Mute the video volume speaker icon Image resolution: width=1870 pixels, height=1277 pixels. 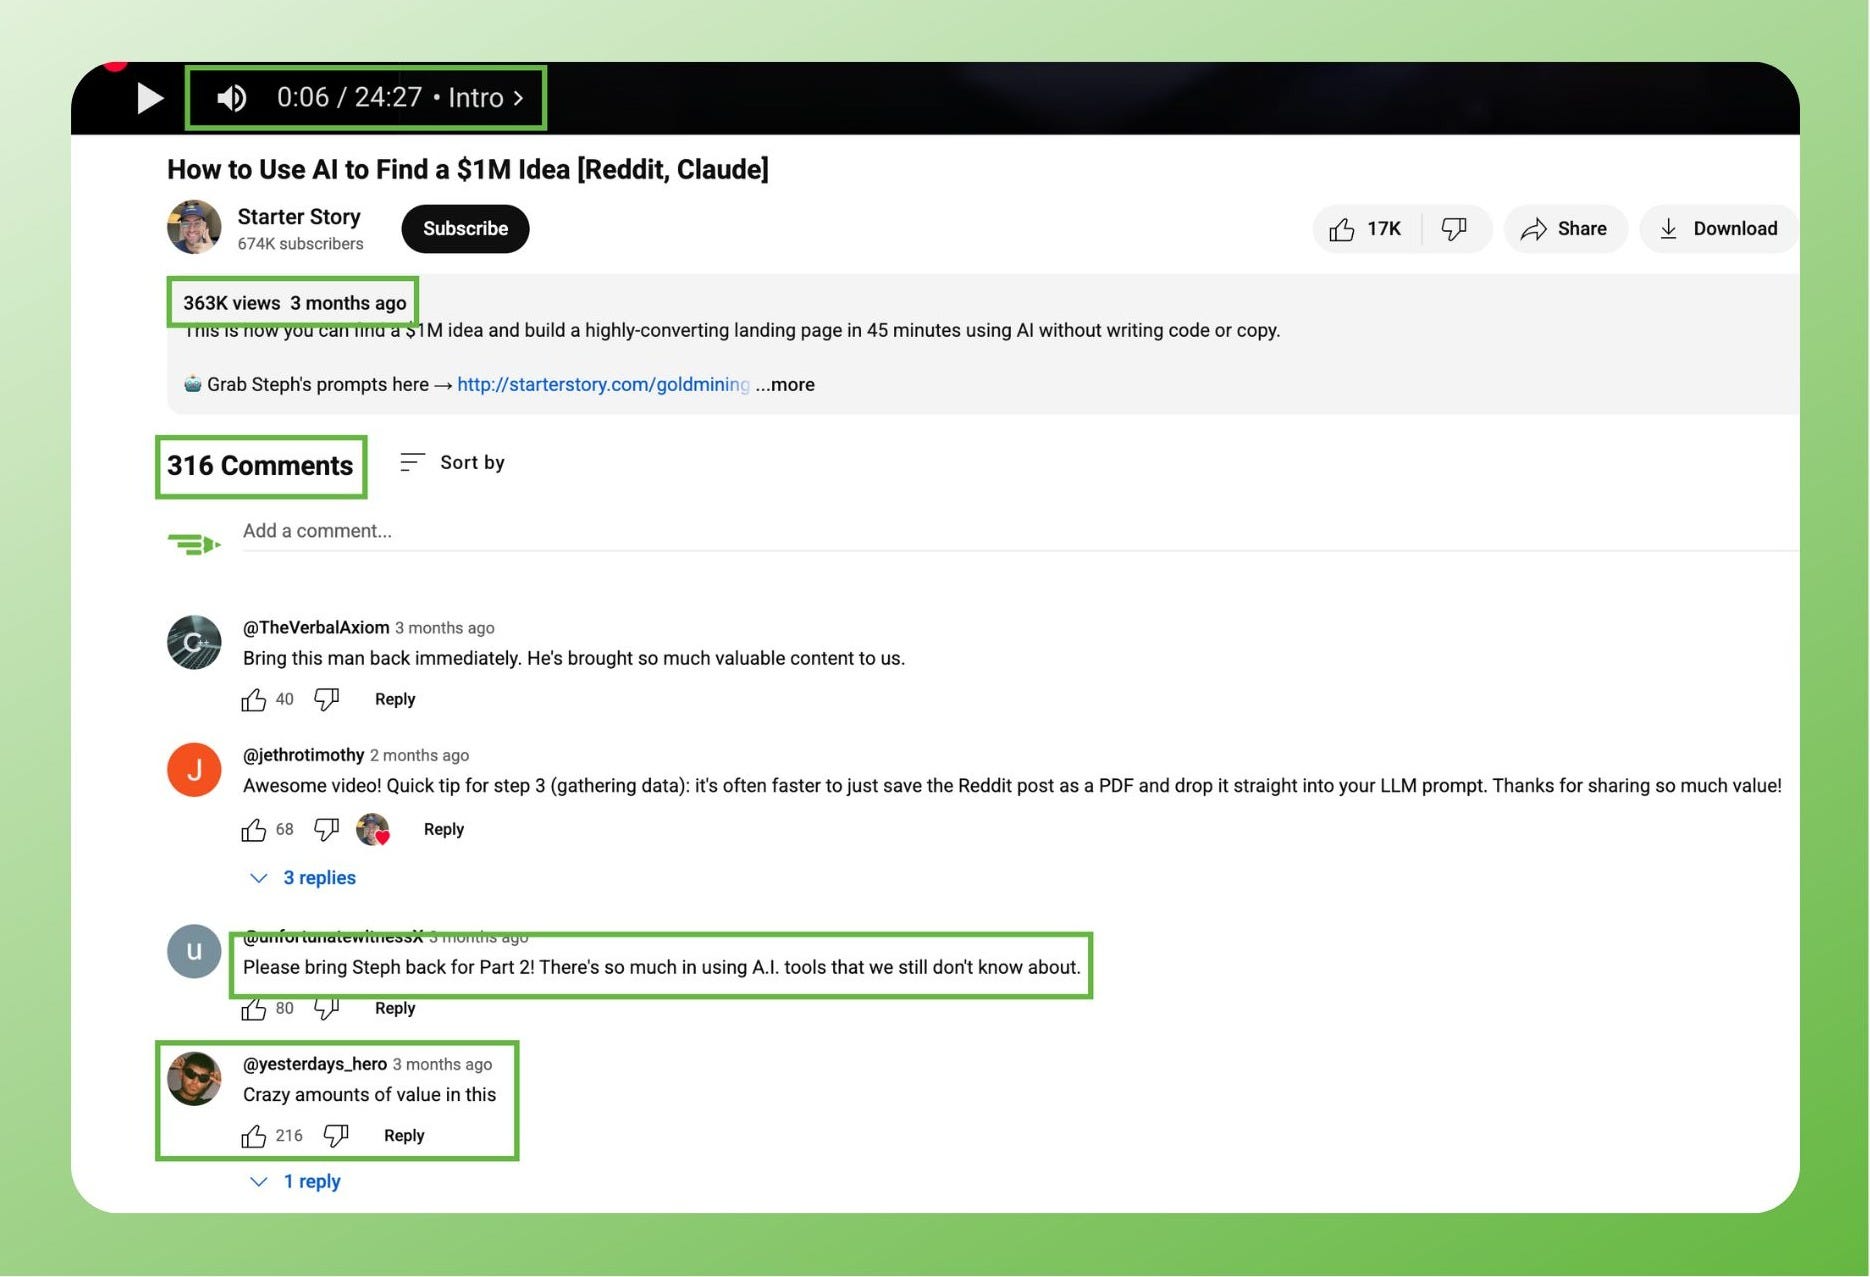pos(232,98)
